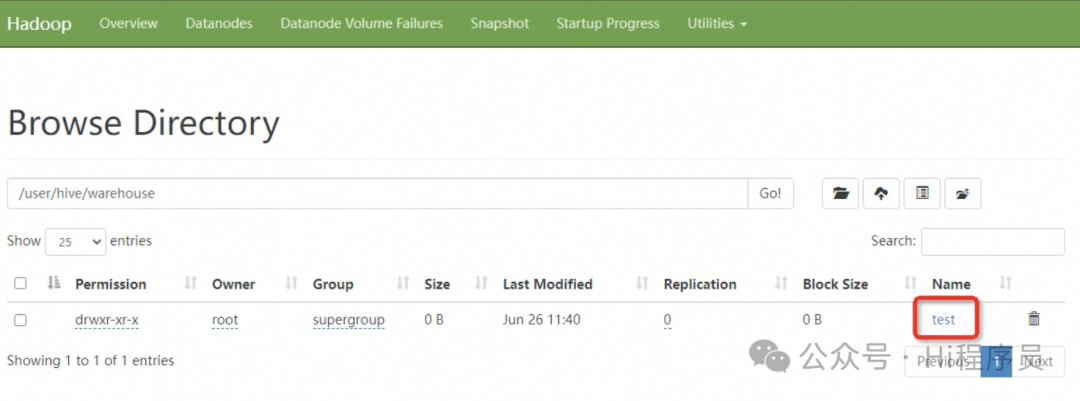Click the root owner value
The height and width of the screenshot is (401, 1080).
point(225,320)
